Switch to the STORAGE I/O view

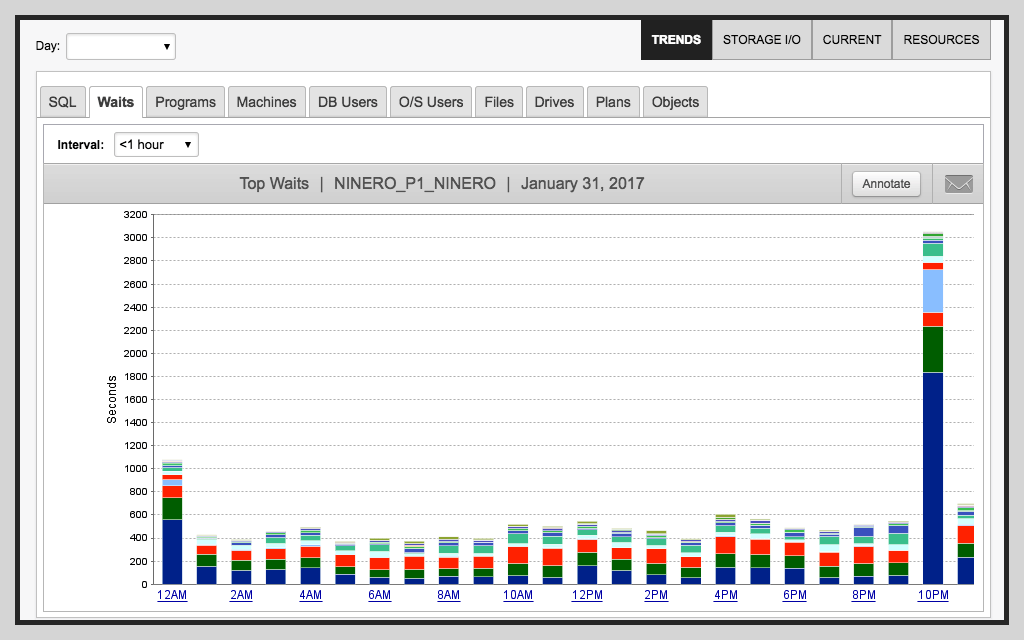tap(761, 39)
